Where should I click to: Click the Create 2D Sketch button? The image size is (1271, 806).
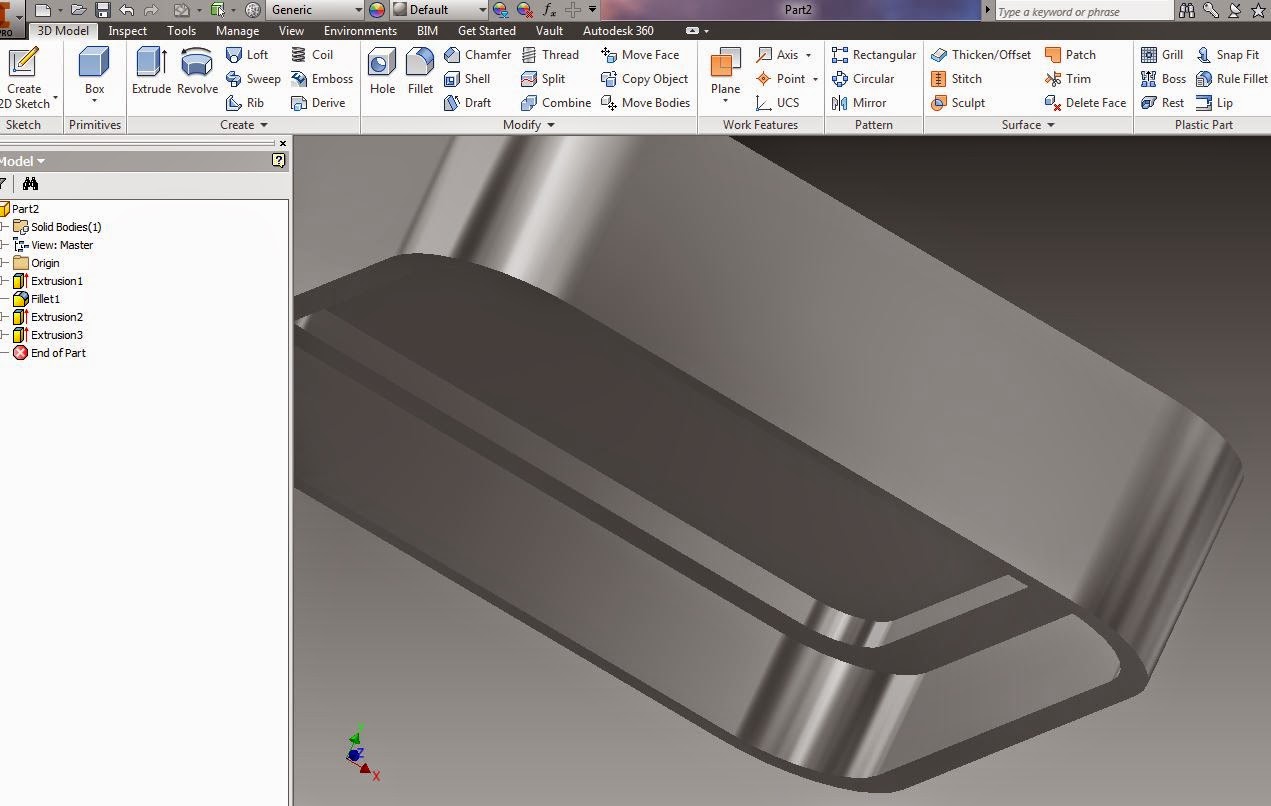[x=24, y=76]
